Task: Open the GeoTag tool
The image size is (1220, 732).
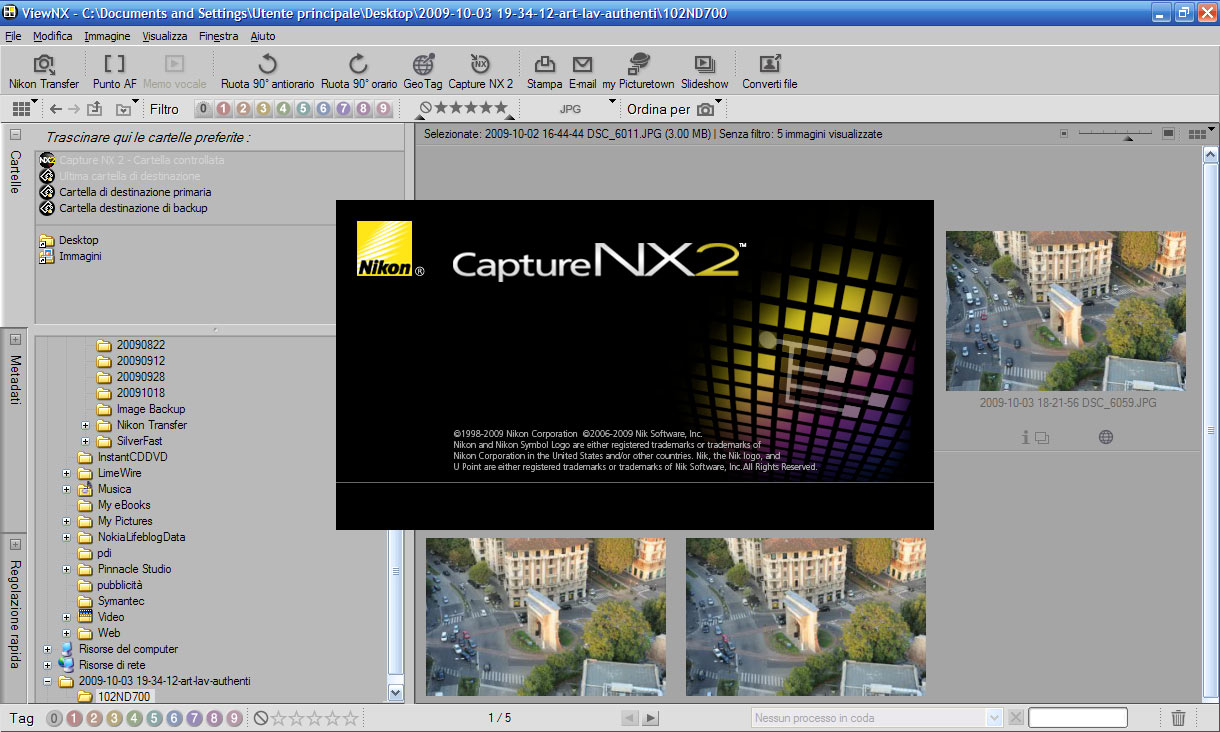Action: pos(423,72)
